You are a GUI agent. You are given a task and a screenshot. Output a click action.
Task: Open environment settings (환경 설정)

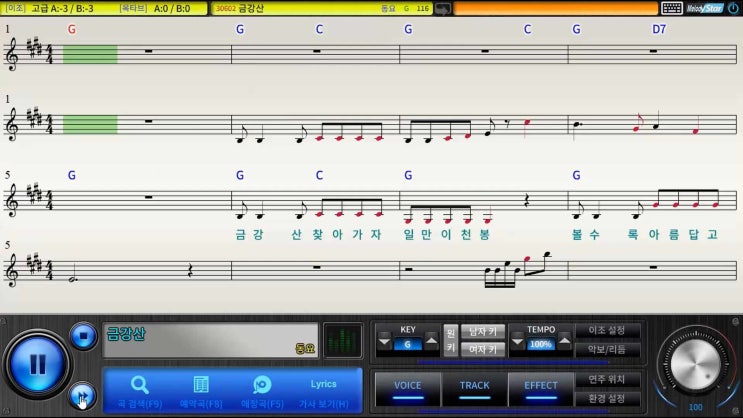click(607, 399)
